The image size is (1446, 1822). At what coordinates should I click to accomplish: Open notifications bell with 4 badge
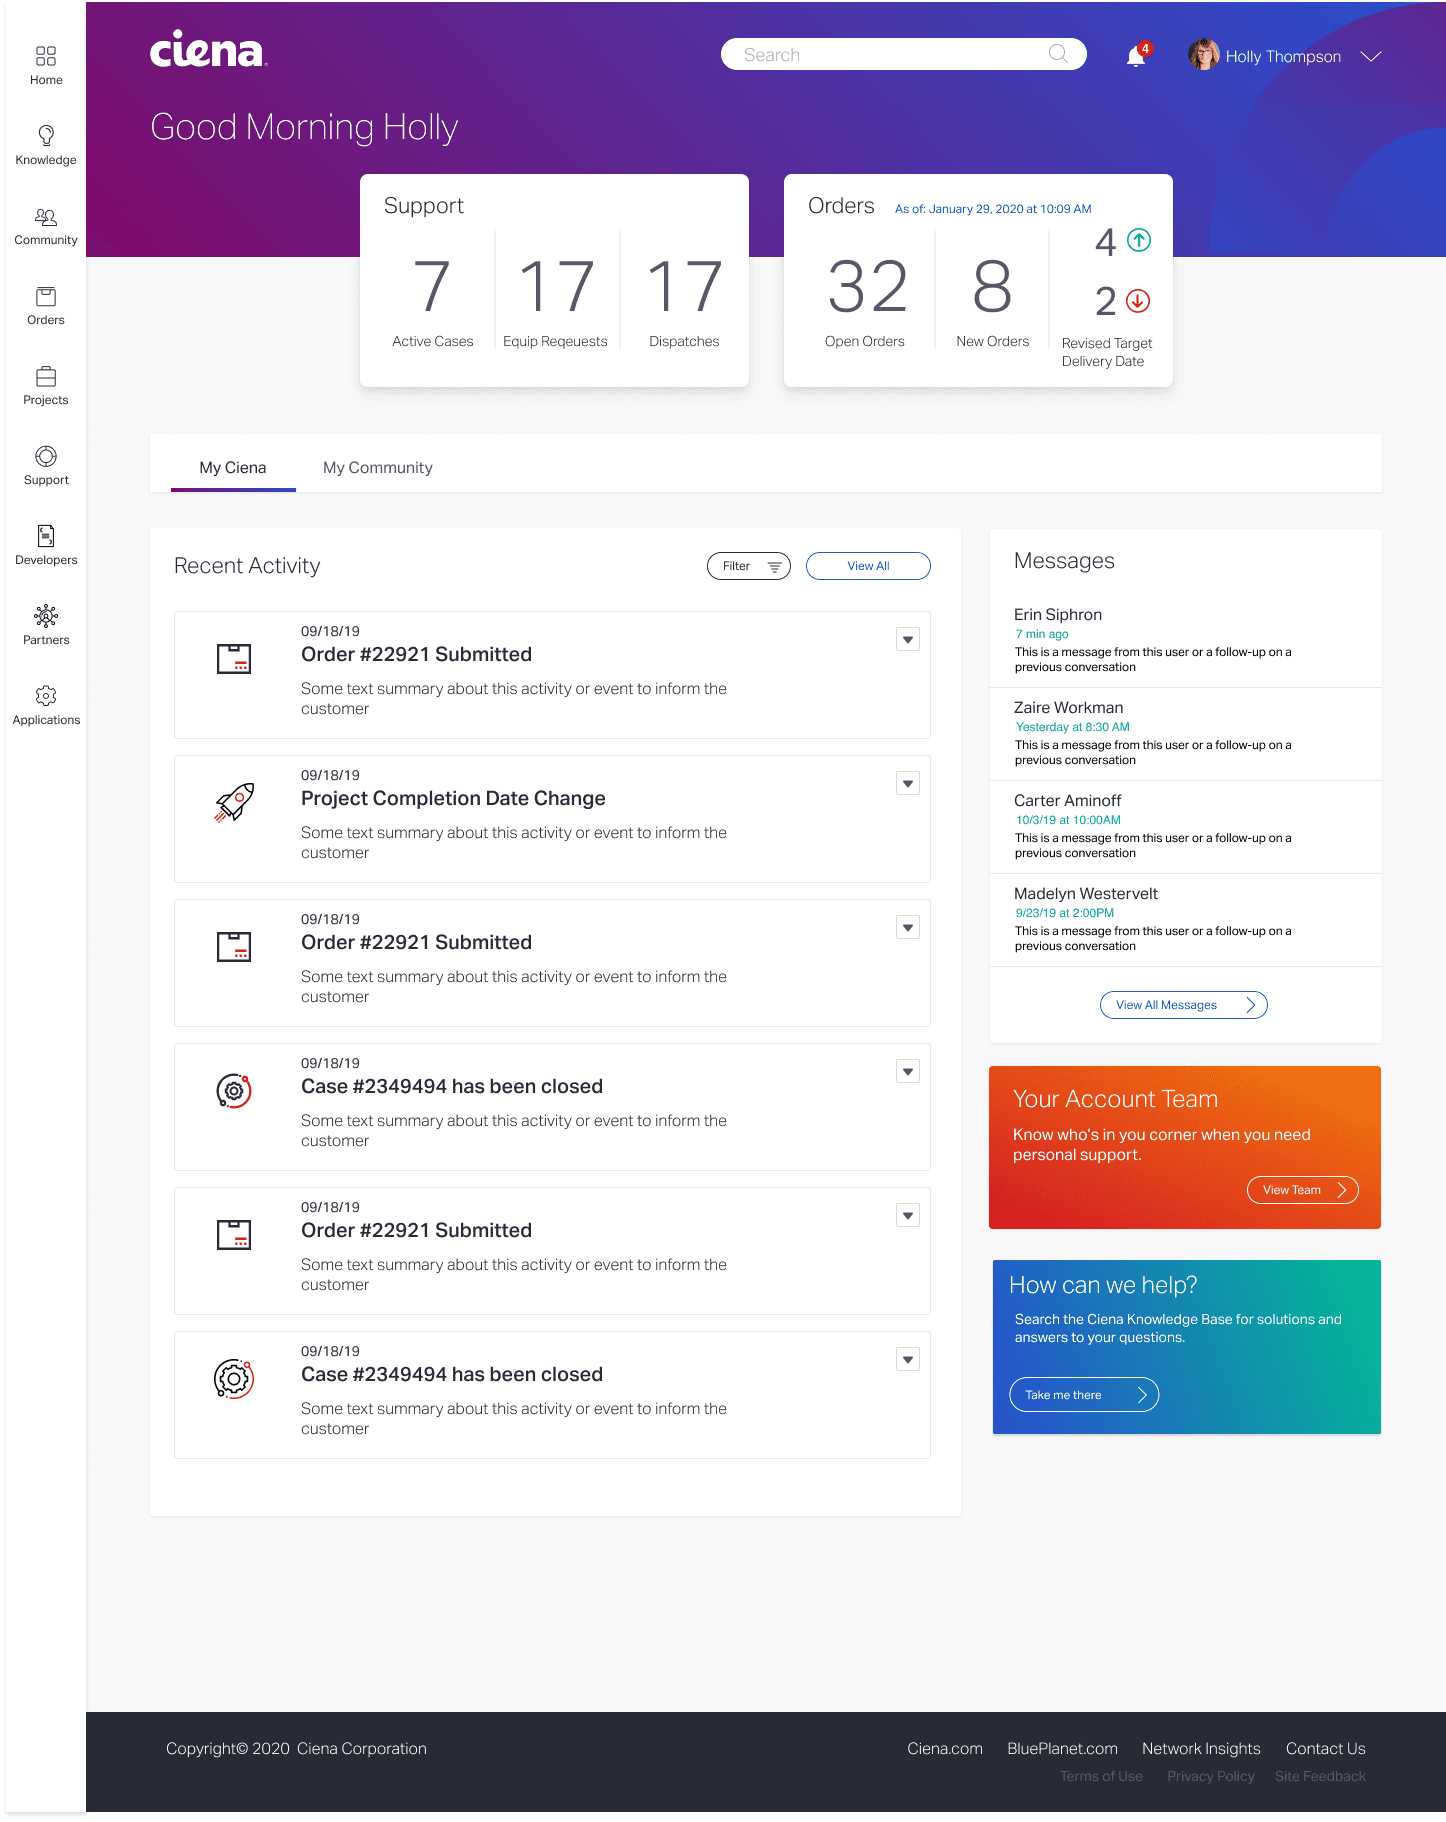(1138, 55)
